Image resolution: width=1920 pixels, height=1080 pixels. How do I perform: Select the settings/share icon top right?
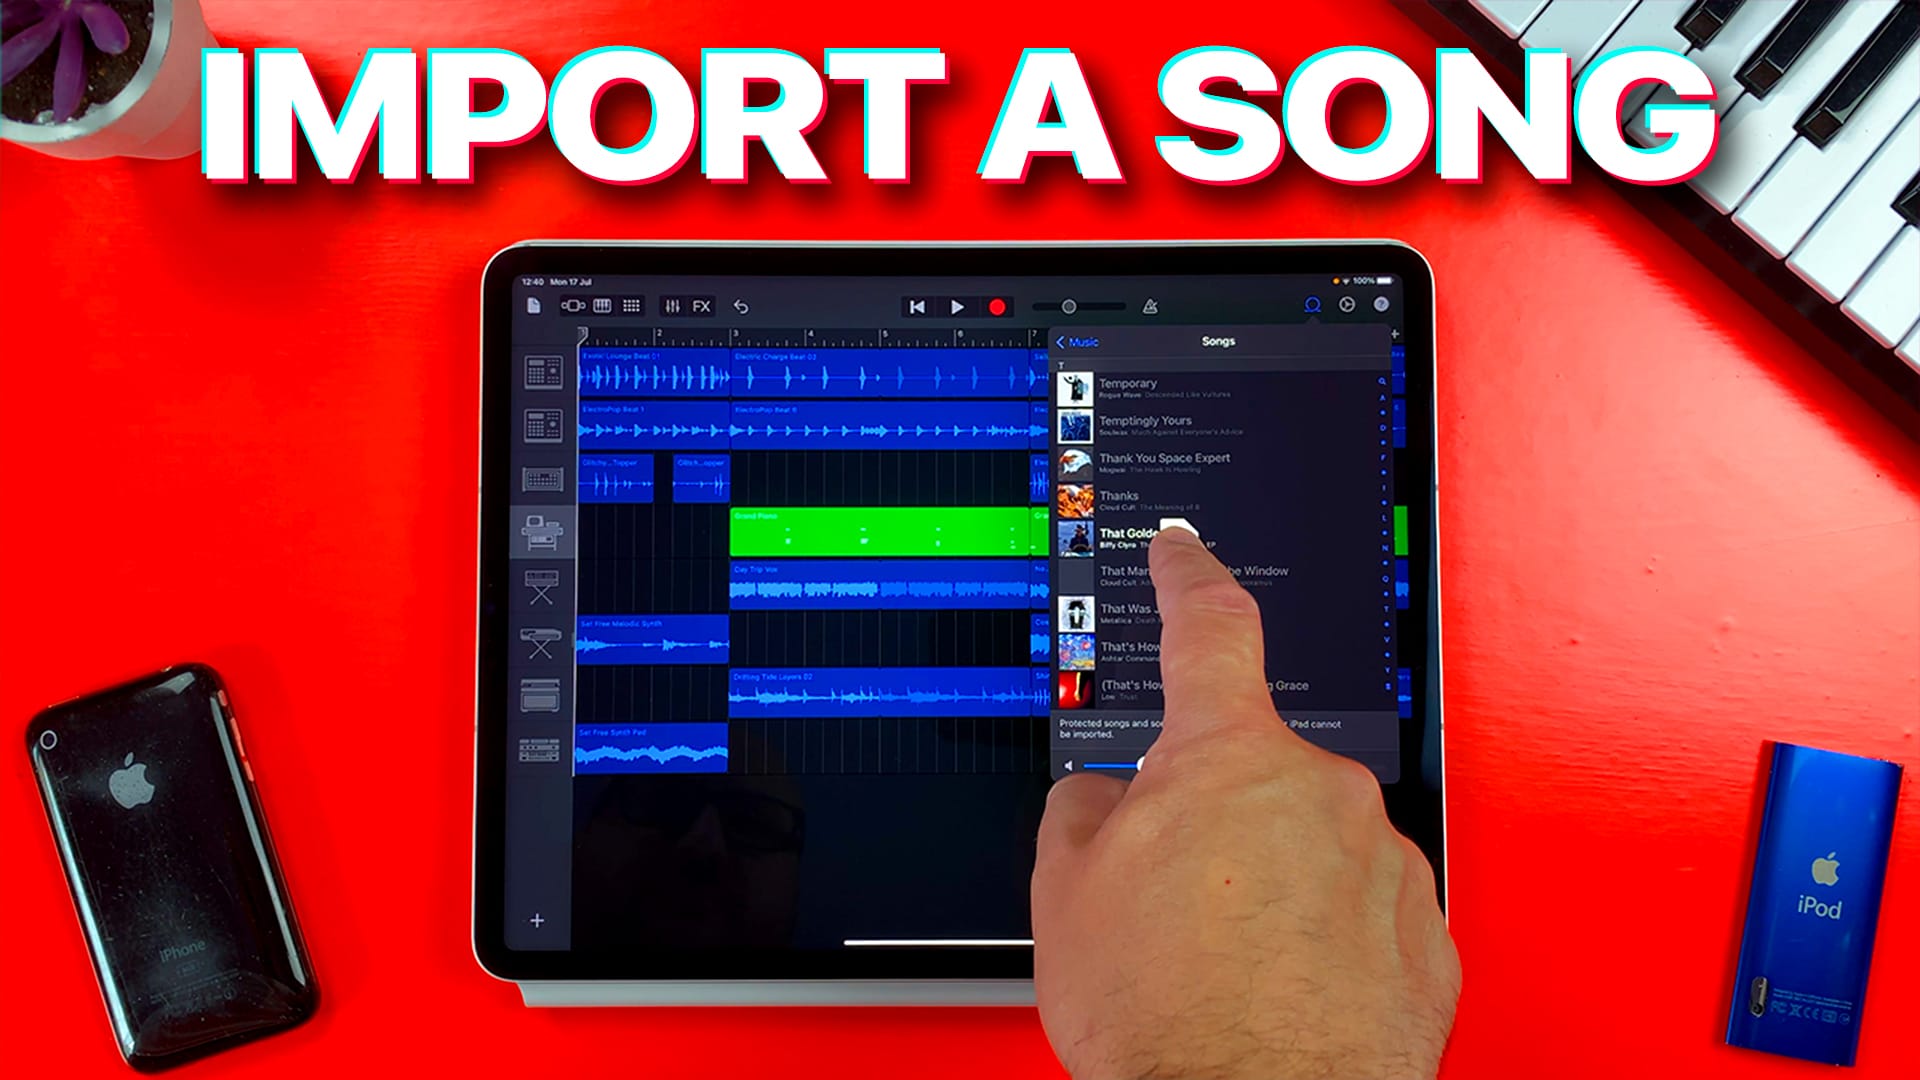[1349, 306]
